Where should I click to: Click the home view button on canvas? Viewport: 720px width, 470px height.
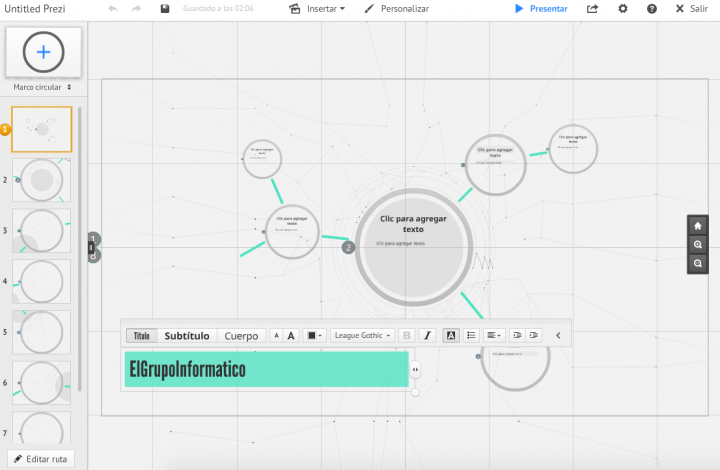(x=698, y=225)
